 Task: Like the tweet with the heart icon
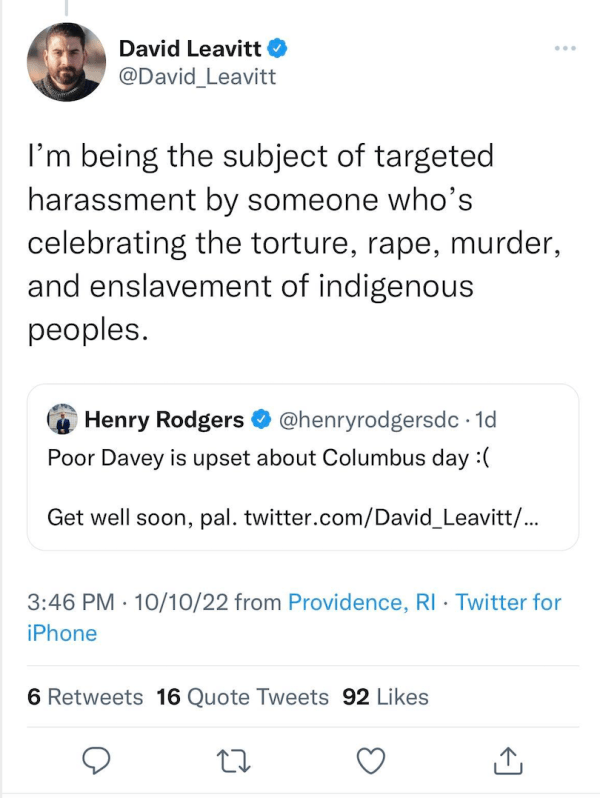point(371,760)
